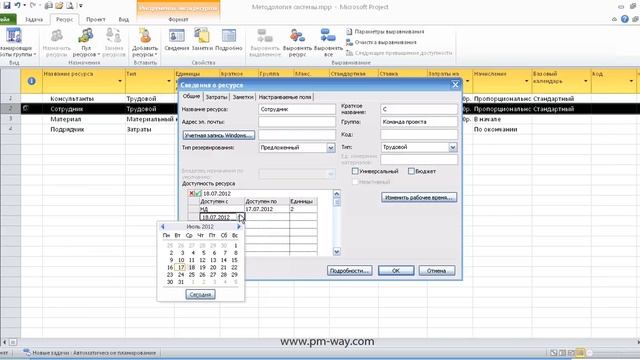Open the Notes tab in dialog
Viewport: 640px width, 360px height.
click(243, 97)
